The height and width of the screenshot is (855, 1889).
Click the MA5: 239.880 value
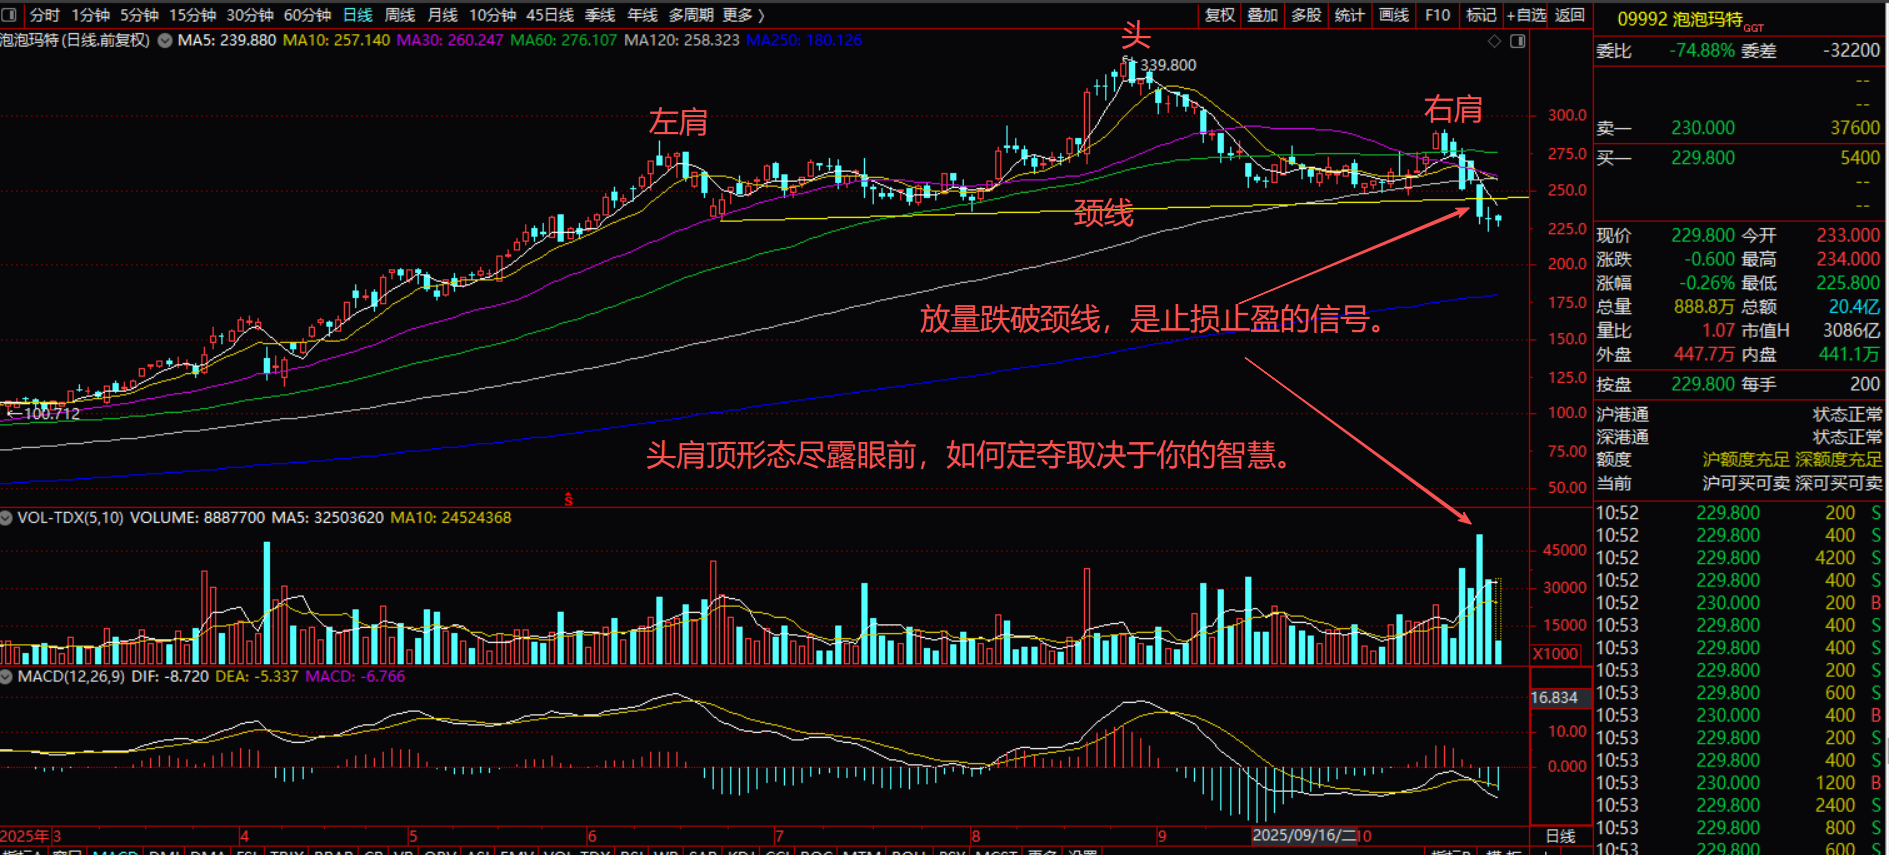tap(227, 41)
